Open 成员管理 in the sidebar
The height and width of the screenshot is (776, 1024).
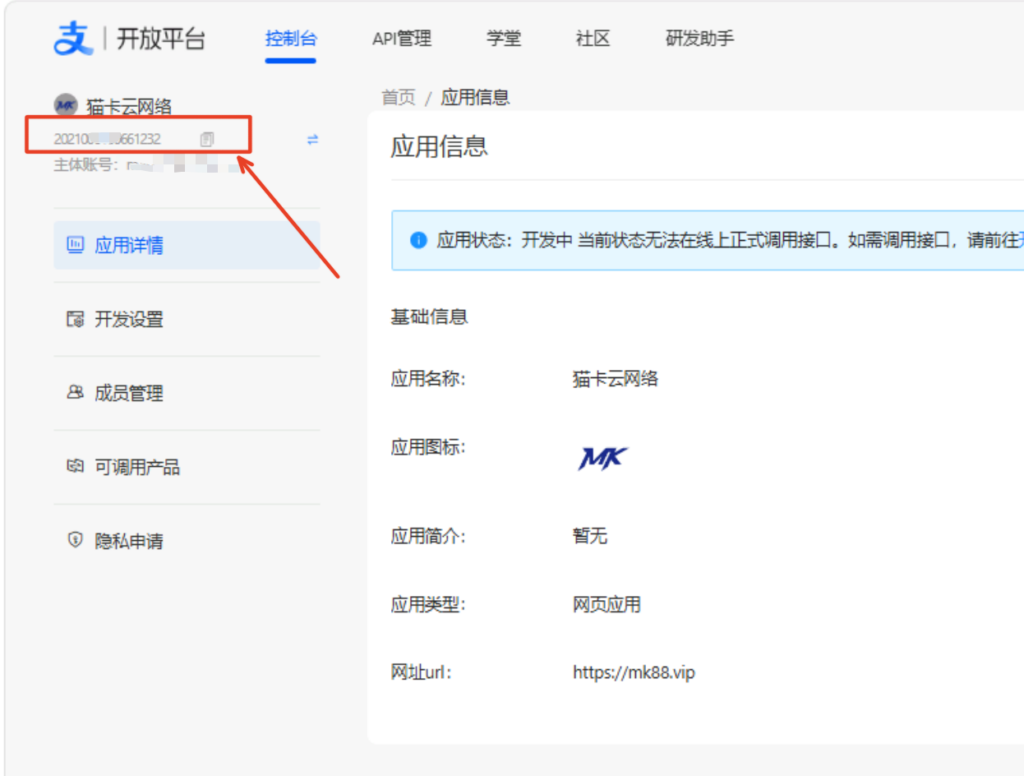tap(187, 393)
